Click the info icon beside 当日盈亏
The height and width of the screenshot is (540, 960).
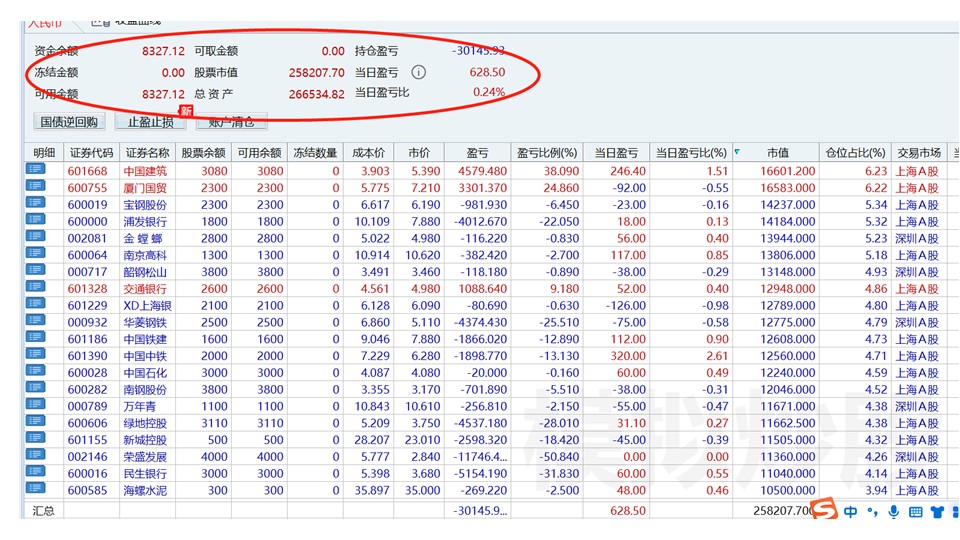(x=418, y=72)
